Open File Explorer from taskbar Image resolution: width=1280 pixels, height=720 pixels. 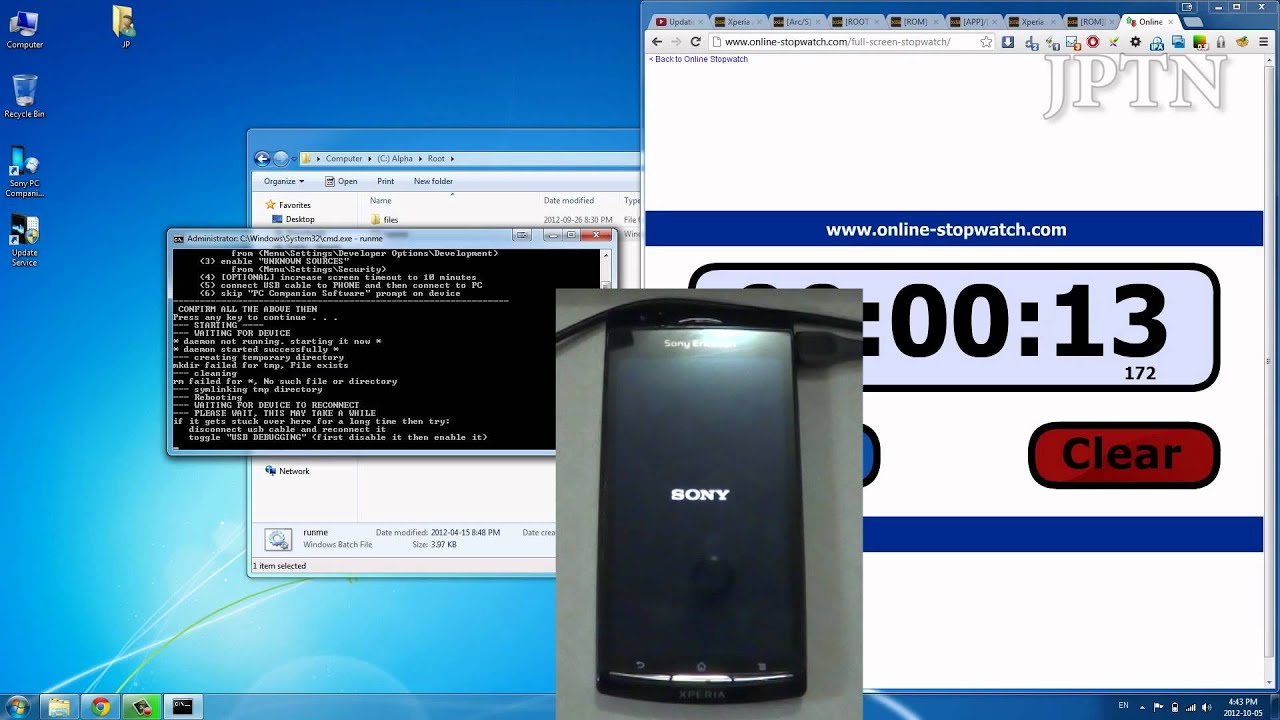tap(60, 706)
